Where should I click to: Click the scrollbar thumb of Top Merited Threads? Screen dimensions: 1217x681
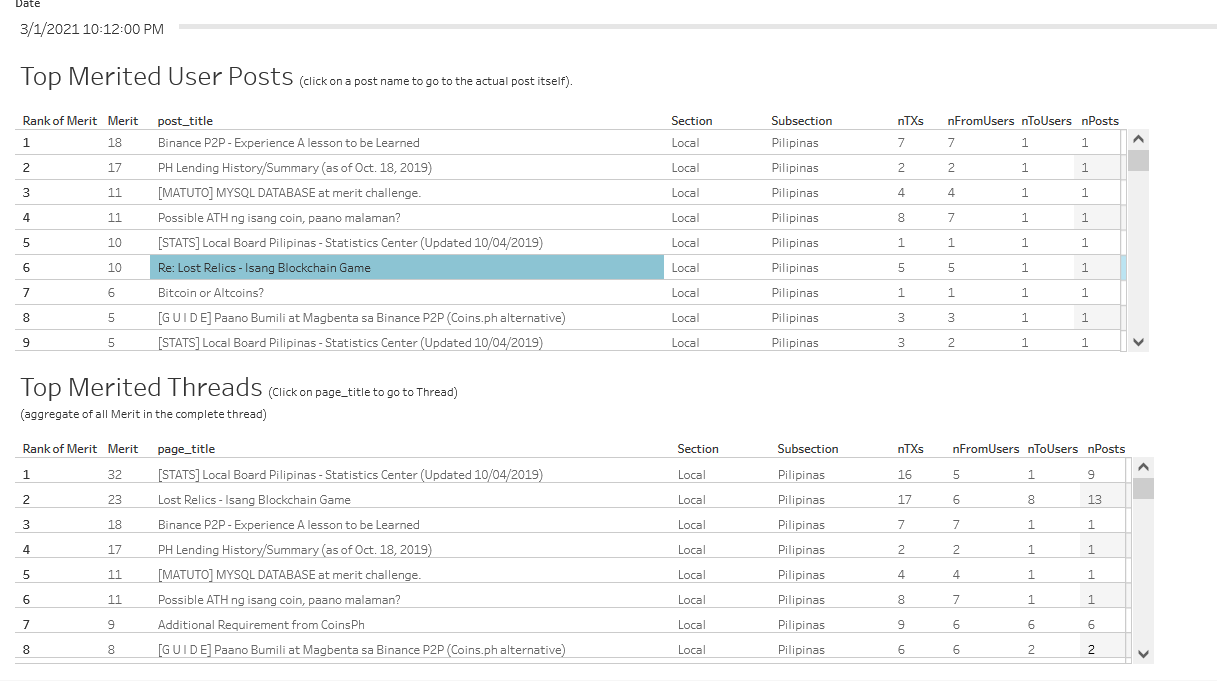[1144, 488]
